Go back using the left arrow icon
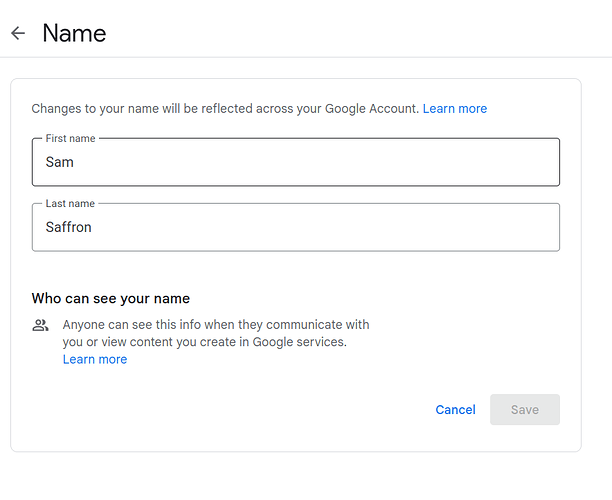Image resolution: width=612 pixels, height=500 pixels. [18, 33]
